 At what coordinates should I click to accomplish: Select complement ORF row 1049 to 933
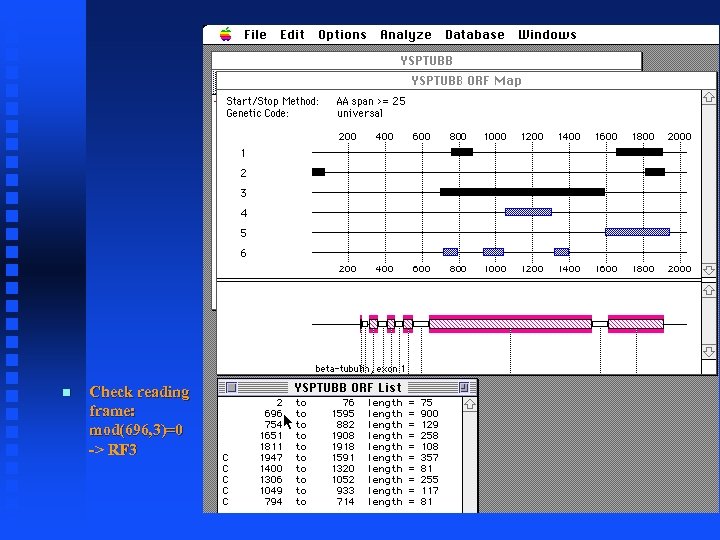(x=340, y=491)
